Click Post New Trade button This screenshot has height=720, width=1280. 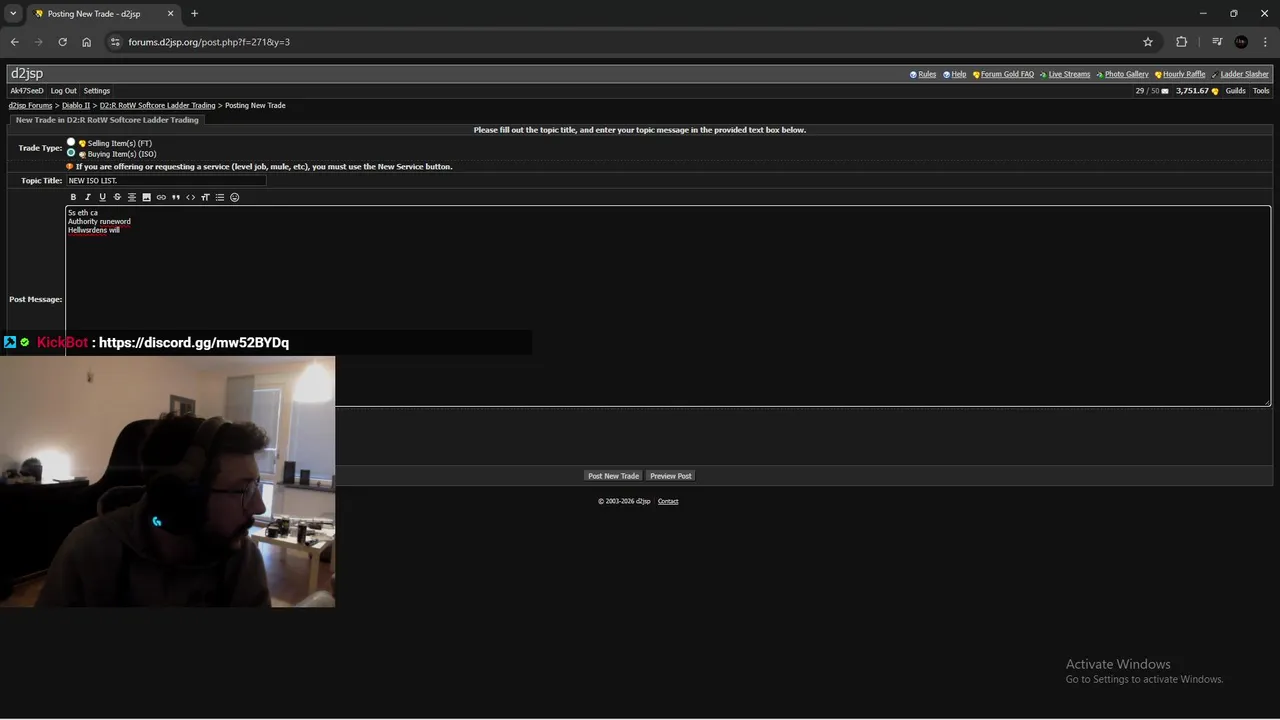[613, 476]
